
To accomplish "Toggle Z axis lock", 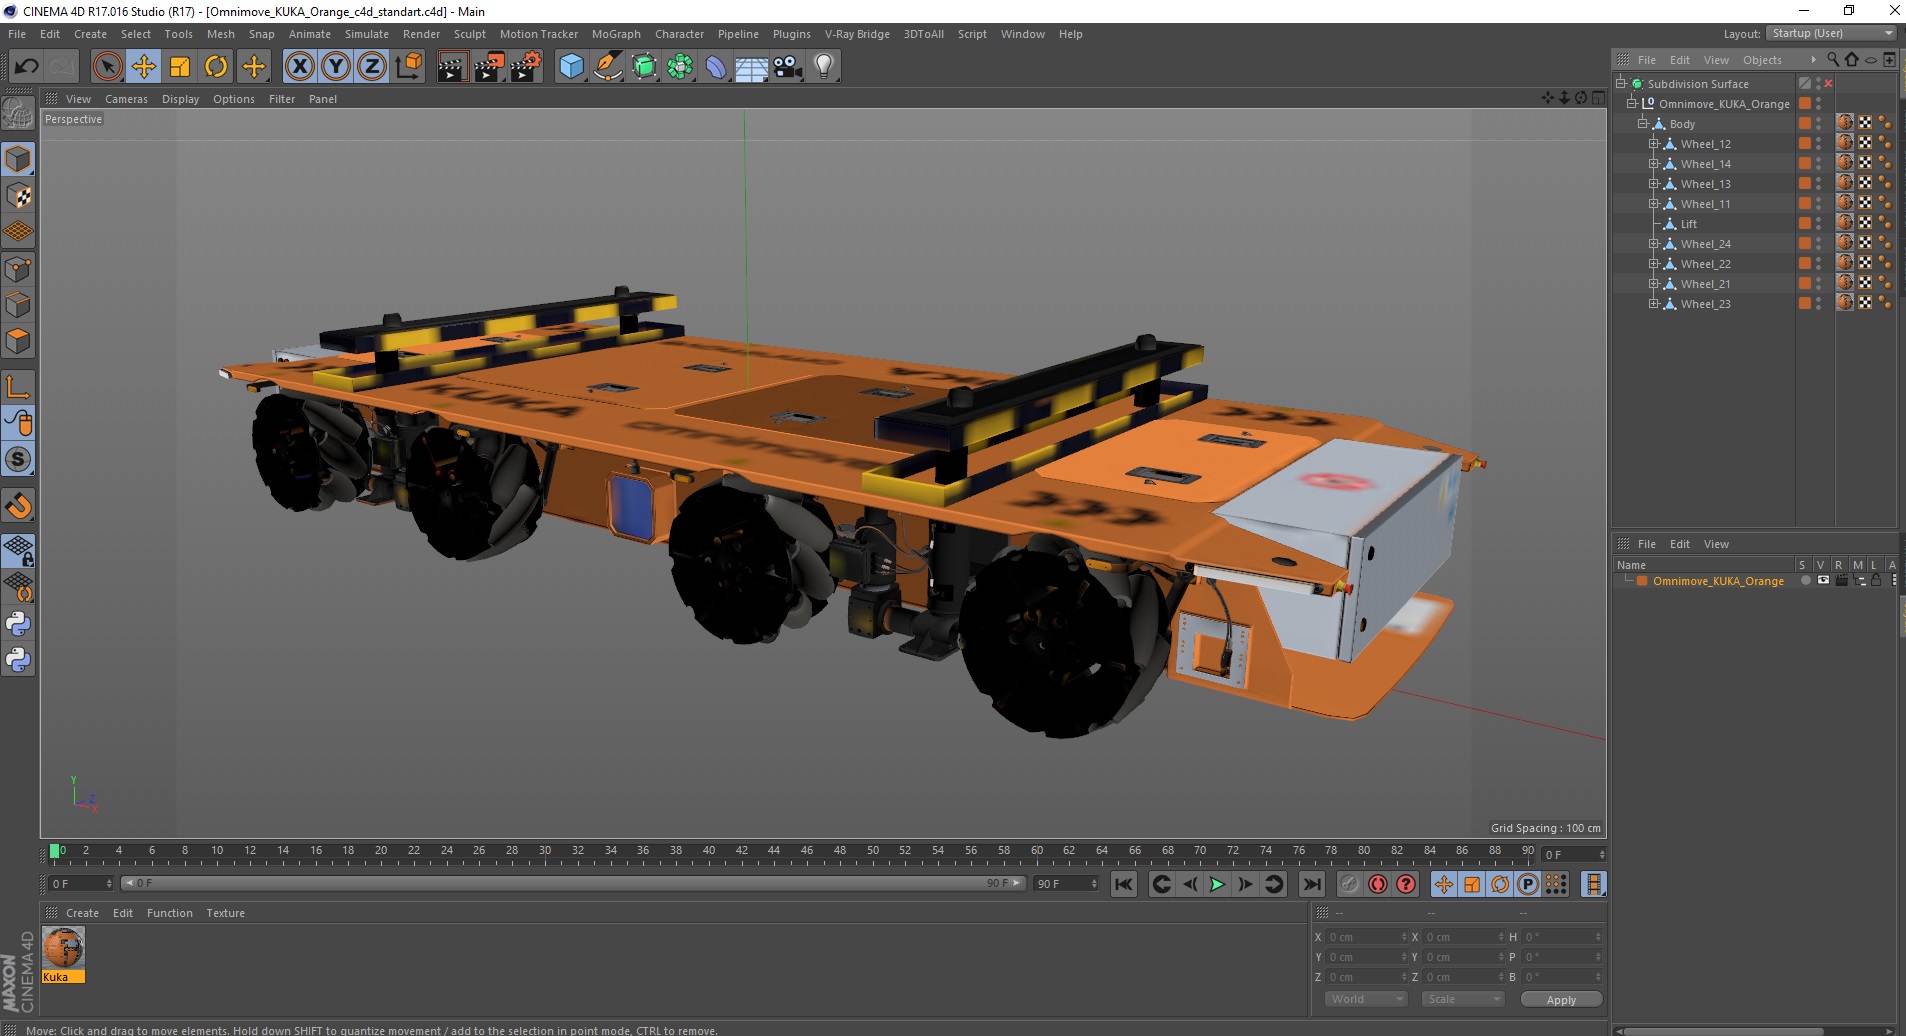I will coord(372,67).
